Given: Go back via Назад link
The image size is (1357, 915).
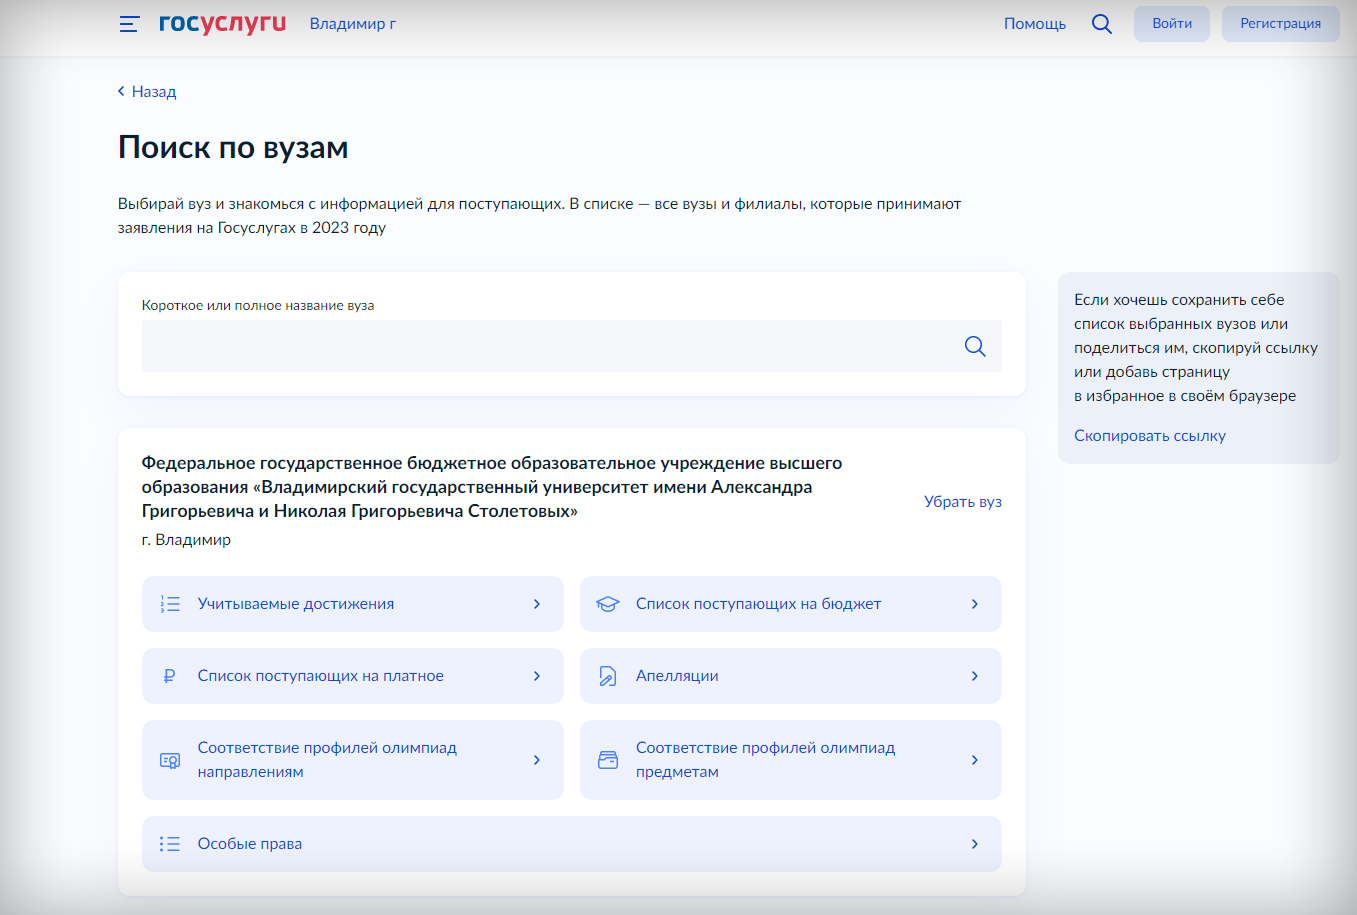Looking at the screenshot, I should (154, 91).
